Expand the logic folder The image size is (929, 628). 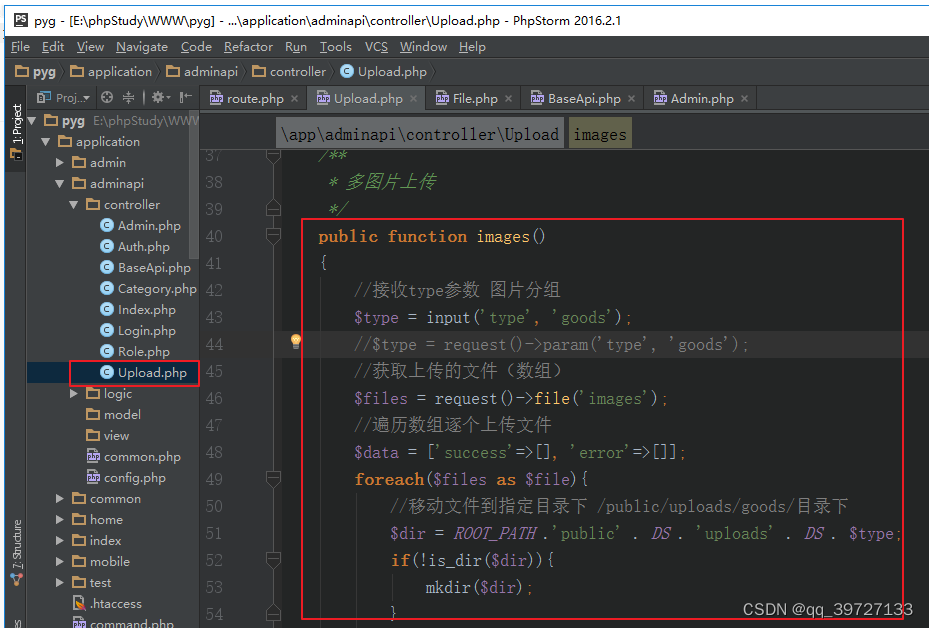73,393
